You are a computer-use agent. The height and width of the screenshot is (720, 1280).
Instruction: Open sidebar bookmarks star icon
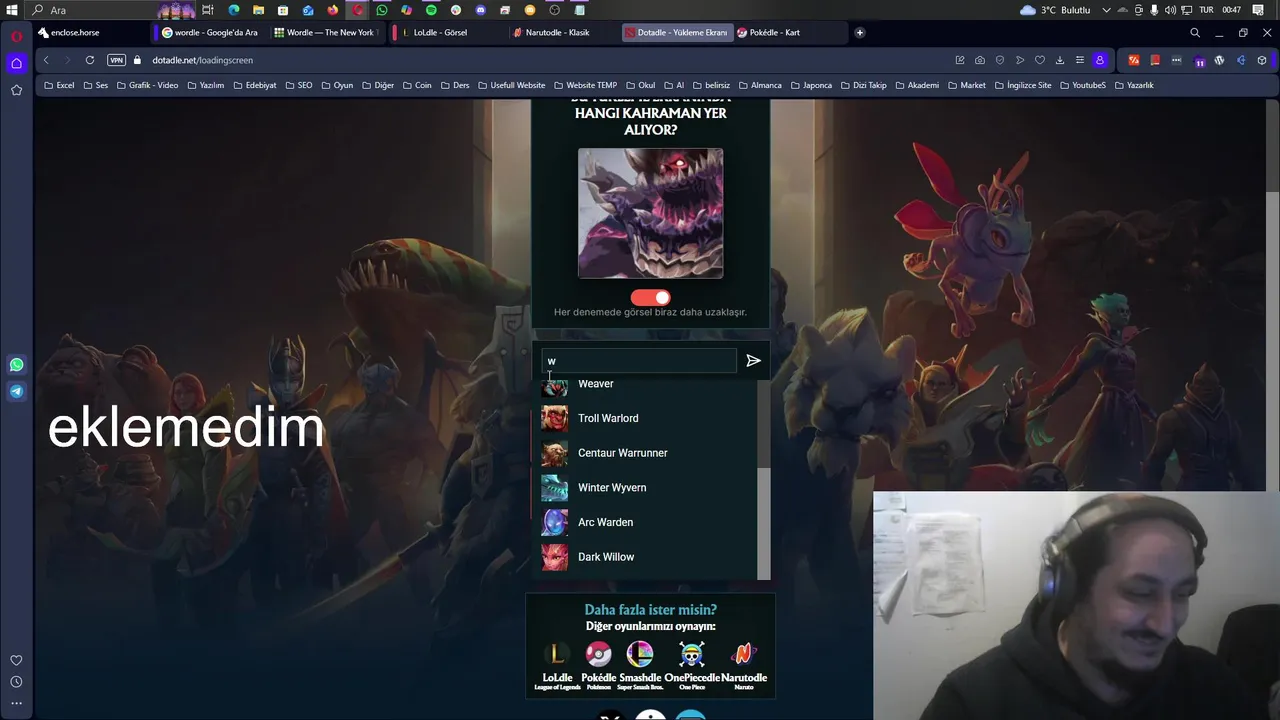[x=16, y=90]
